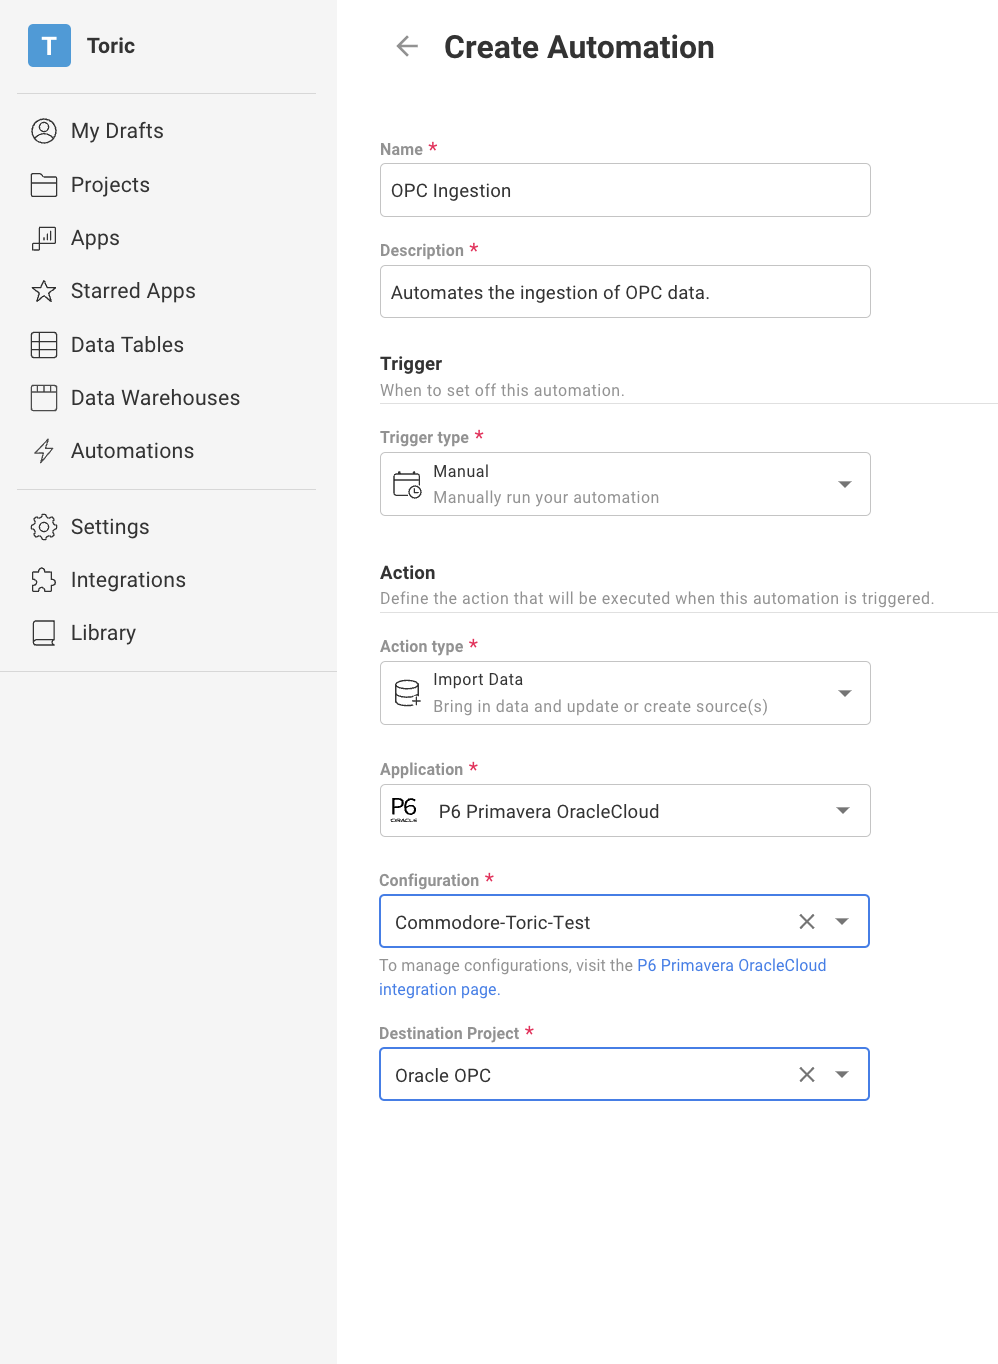
Task: Click the Starred Apps star icon
Action: click(x=44, y=291)
